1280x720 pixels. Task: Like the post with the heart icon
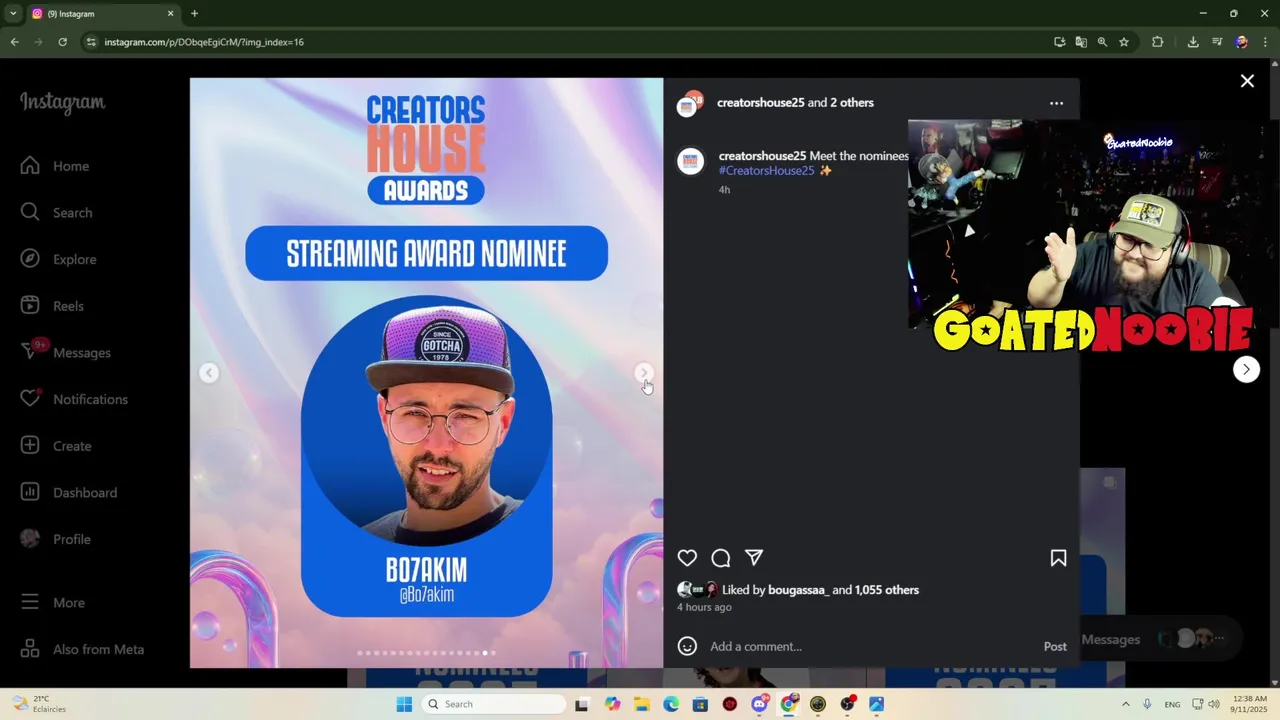coord(687,558)
